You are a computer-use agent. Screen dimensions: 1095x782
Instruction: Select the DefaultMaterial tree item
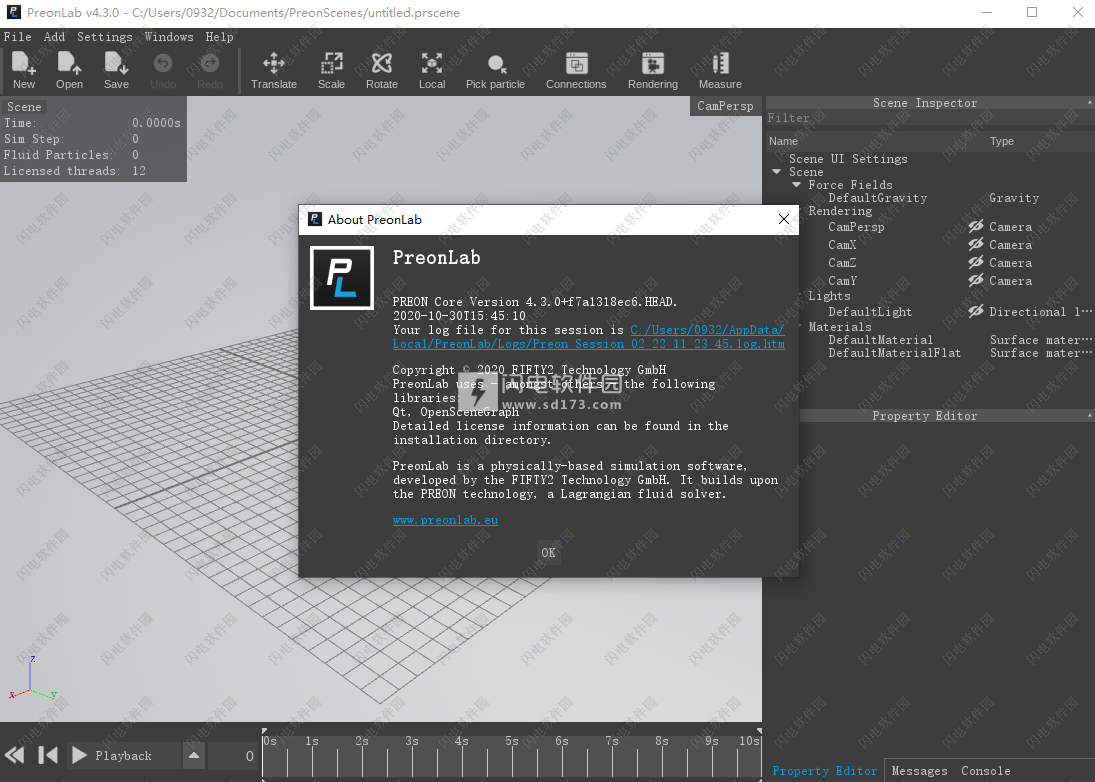pos(881,340)
